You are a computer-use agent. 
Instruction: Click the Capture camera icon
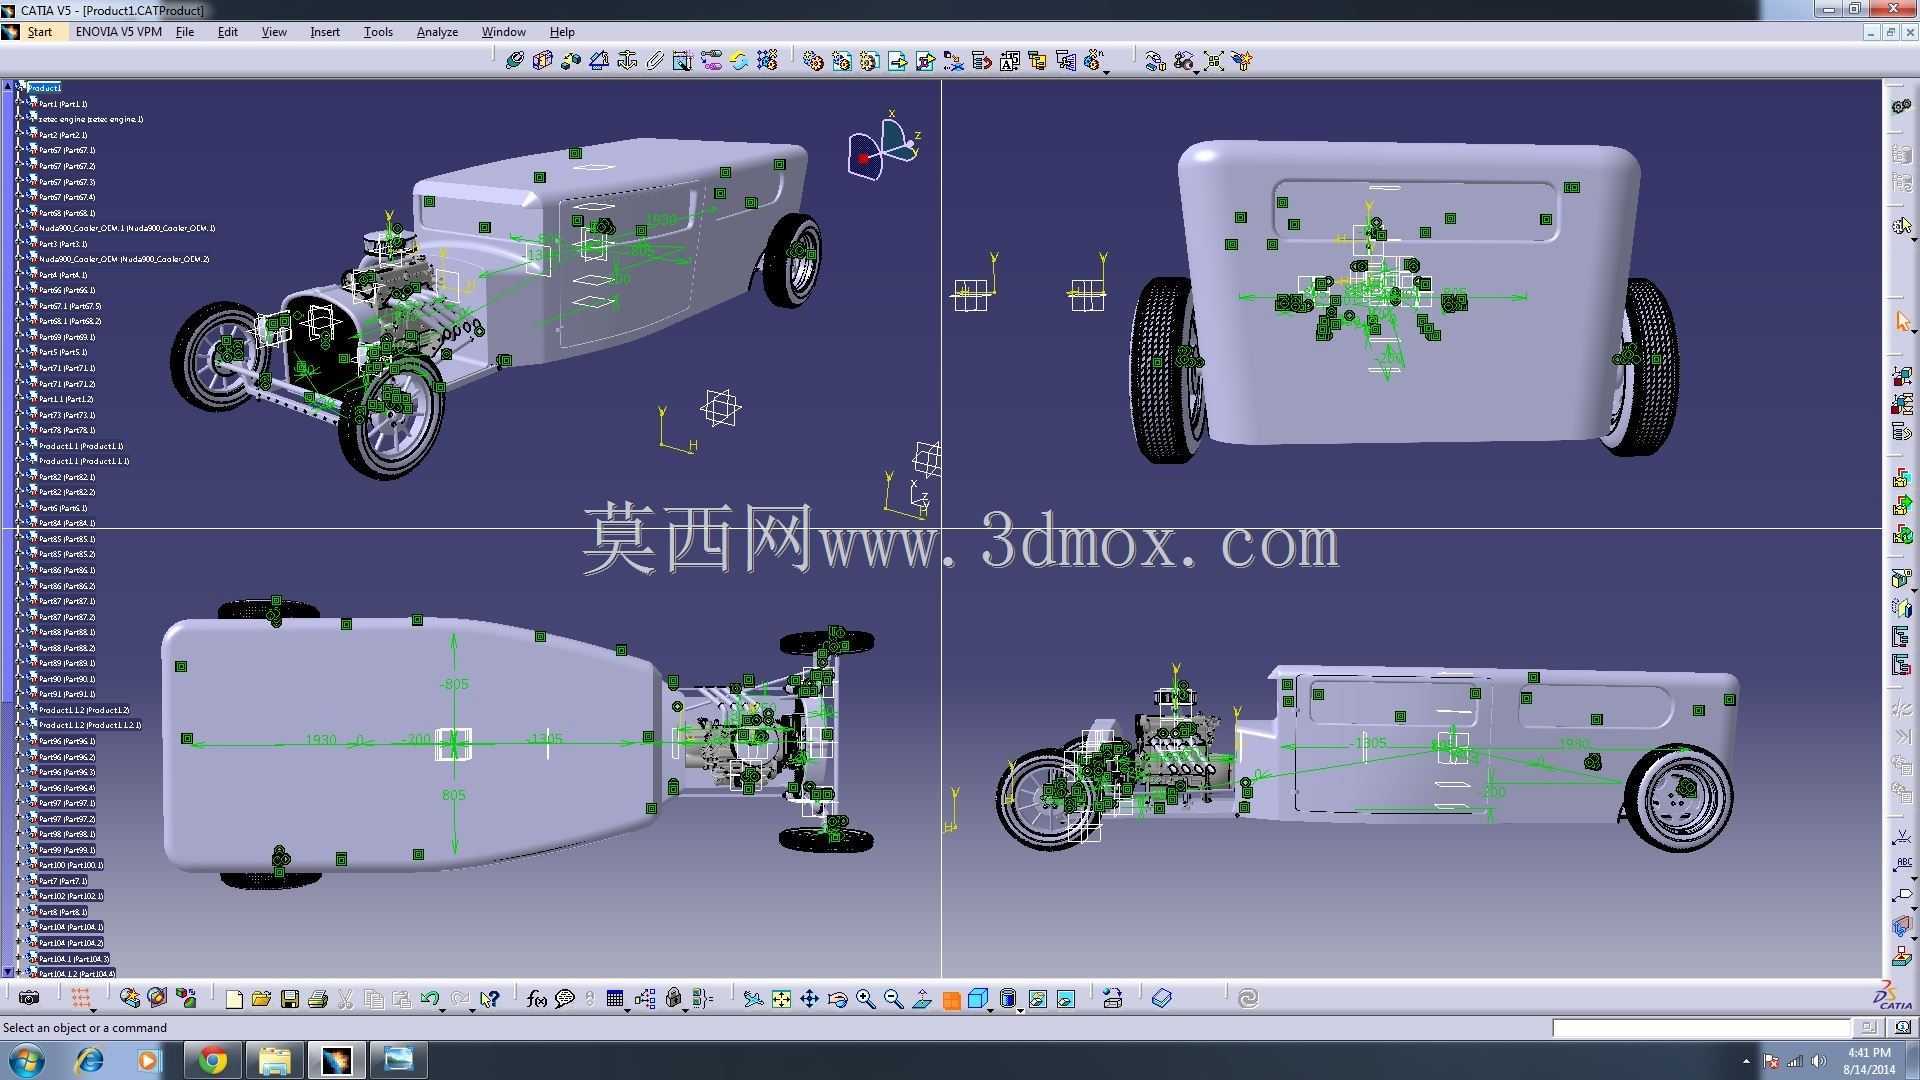click(30, 998)
